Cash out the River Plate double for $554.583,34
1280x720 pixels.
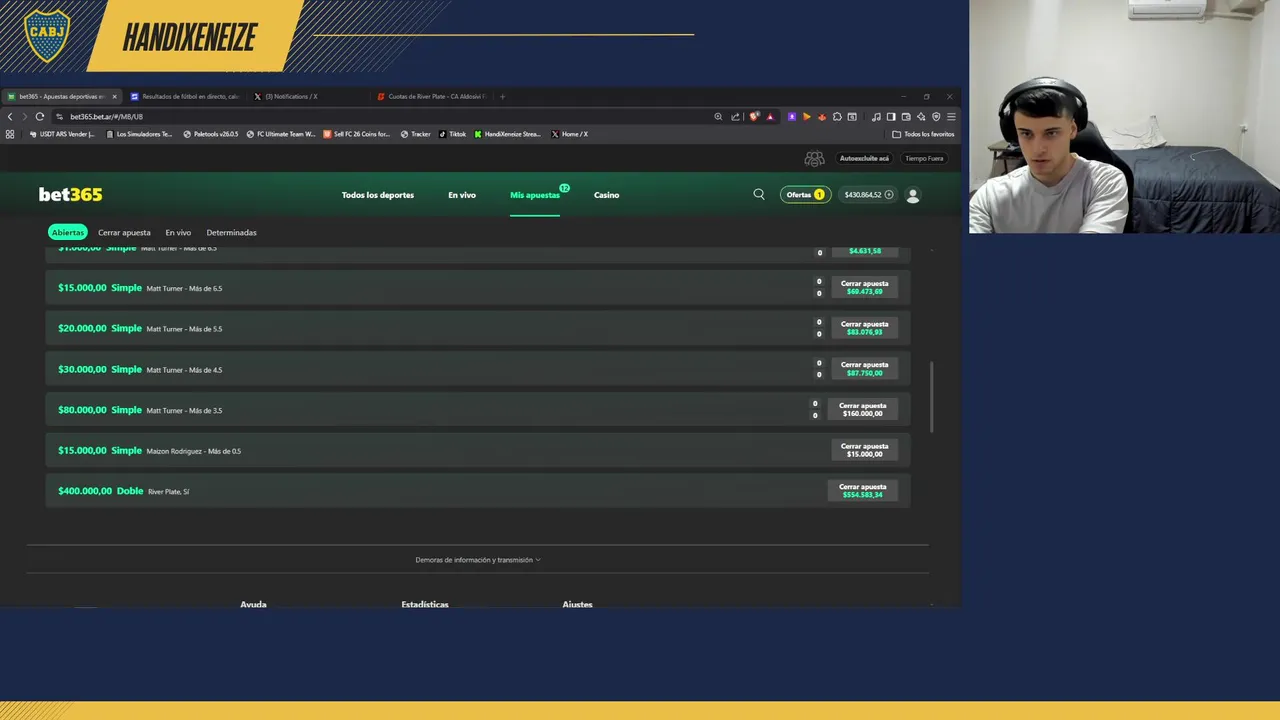862,491
